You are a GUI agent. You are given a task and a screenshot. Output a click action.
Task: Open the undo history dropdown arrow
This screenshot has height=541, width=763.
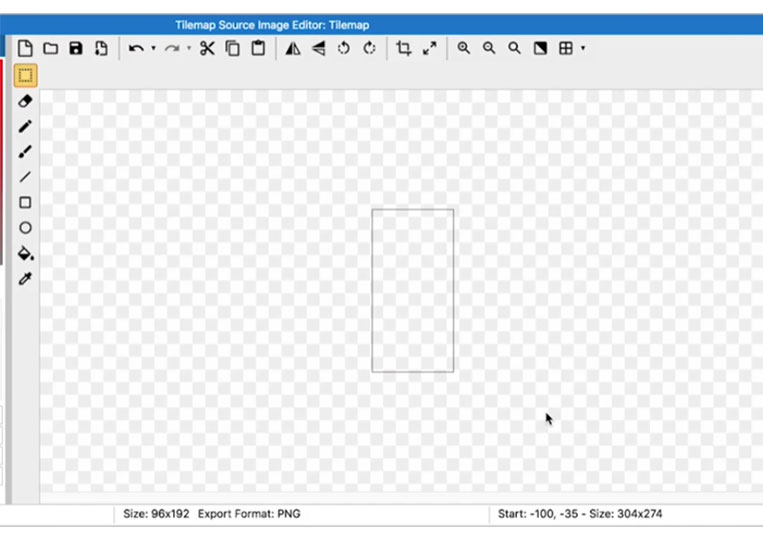point(153,48)
